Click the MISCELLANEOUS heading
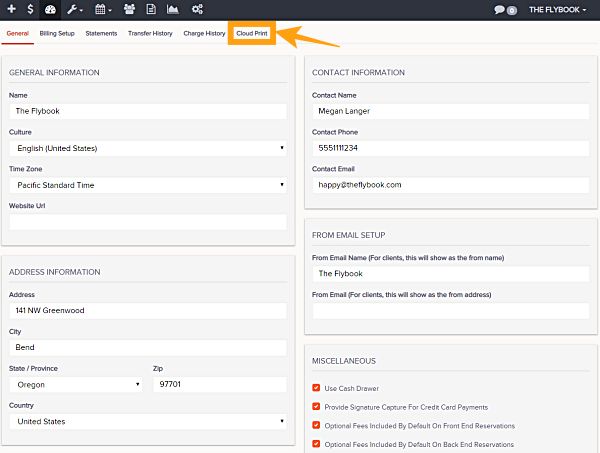Viewport: 600px width, 453px height. [344, 361]
